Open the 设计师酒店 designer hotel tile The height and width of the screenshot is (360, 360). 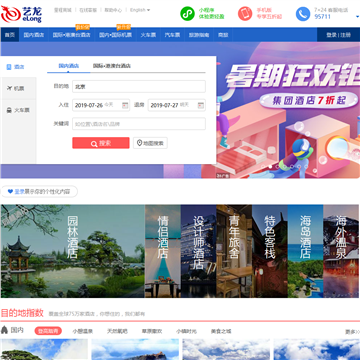pyautogui.click(x=199, y=251)
